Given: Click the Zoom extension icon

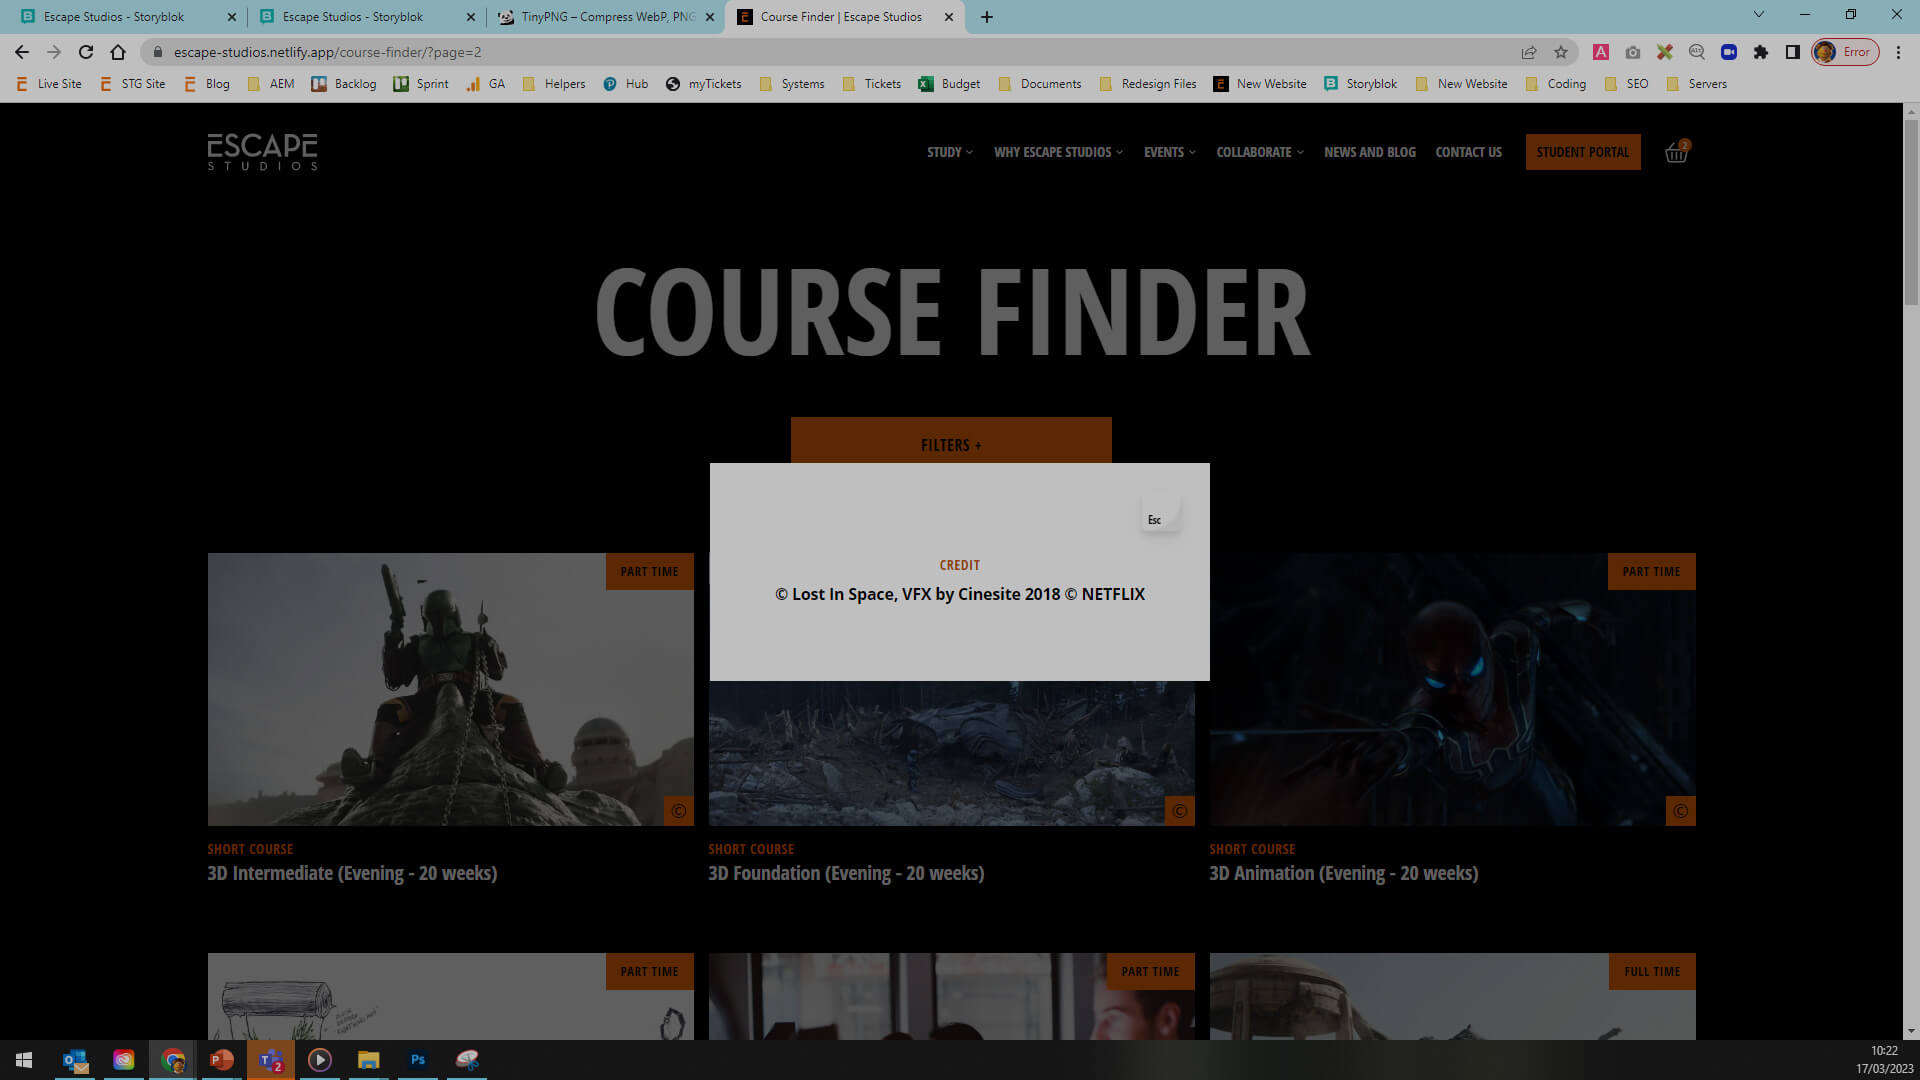Looking at the screenshot, I should click(x=1729, y=52).
